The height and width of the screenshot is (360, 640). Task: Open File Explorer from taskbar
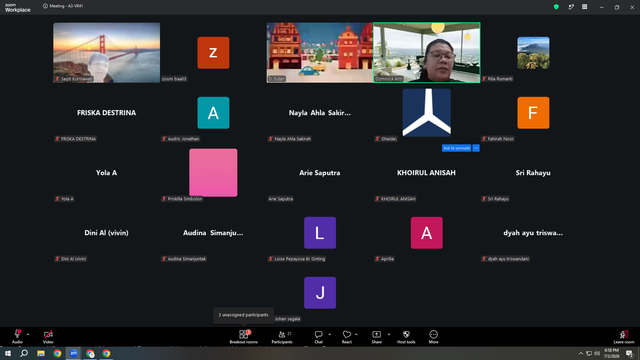[41, 353]
